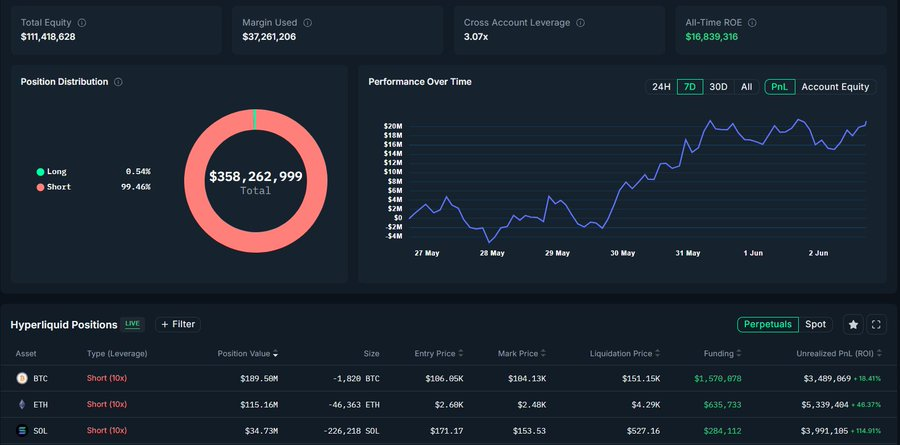
Task: Click the Total Equity value $111,418,628
Action: [48, 37]
